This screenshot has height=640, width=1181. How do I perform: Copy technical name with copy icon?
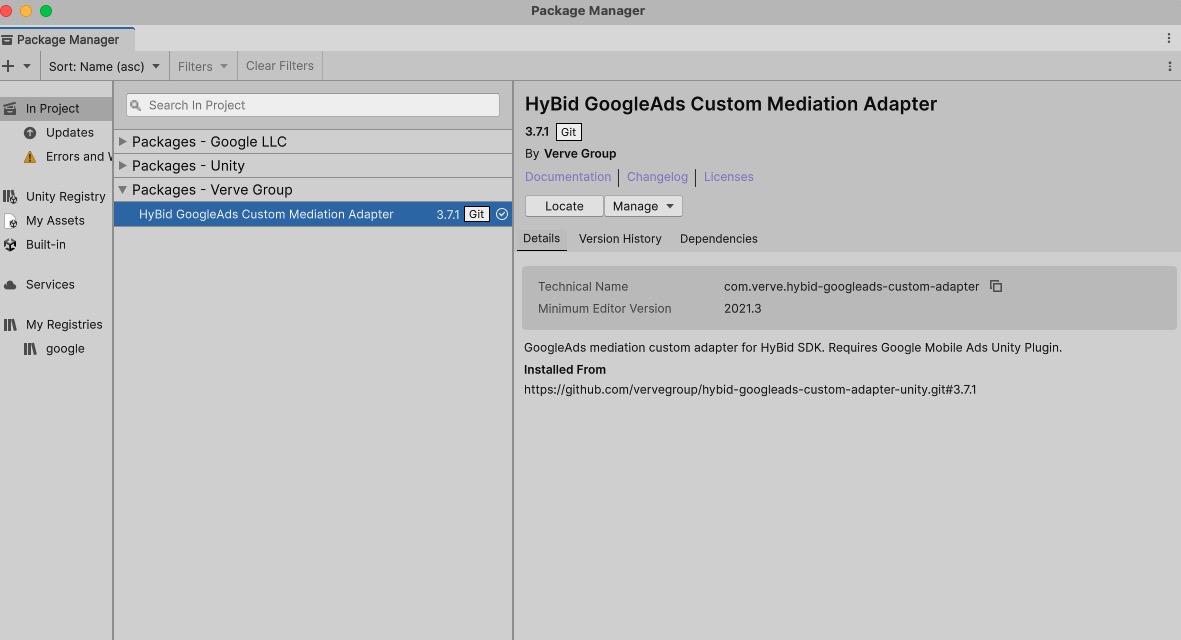pos(996,286)
